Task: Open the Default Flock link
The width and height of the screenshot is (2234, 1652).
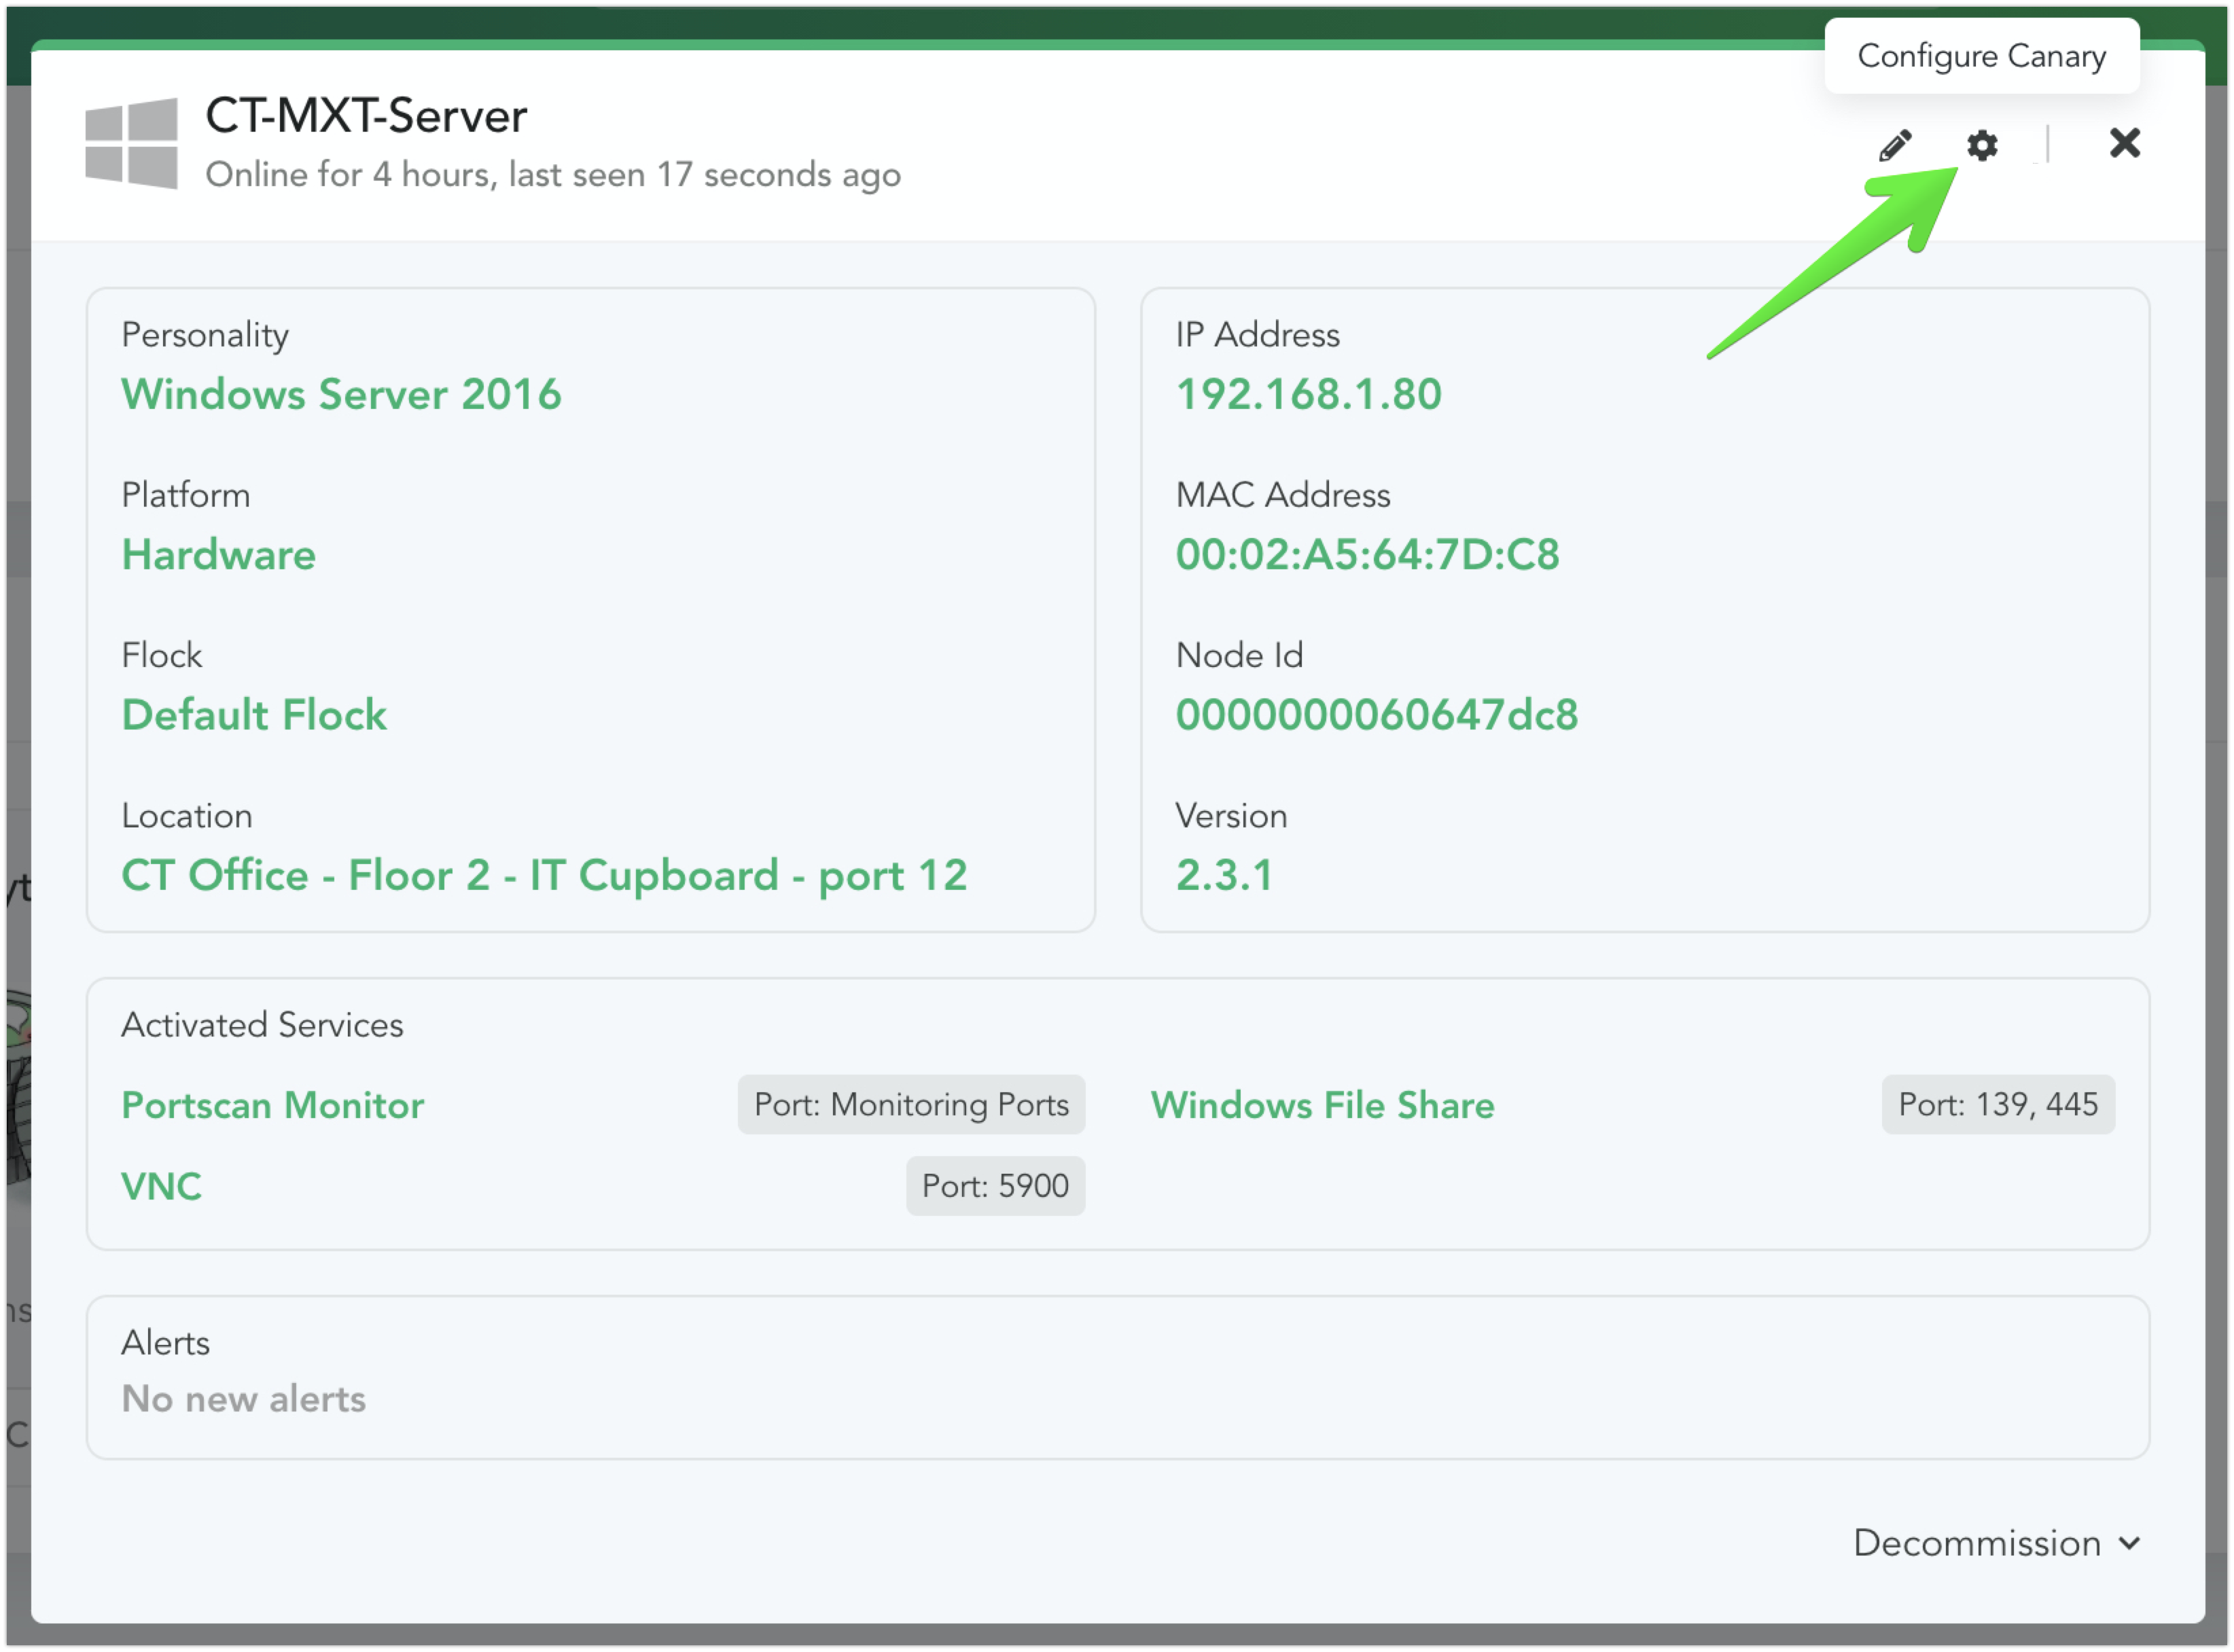Action: pos(254,715)
